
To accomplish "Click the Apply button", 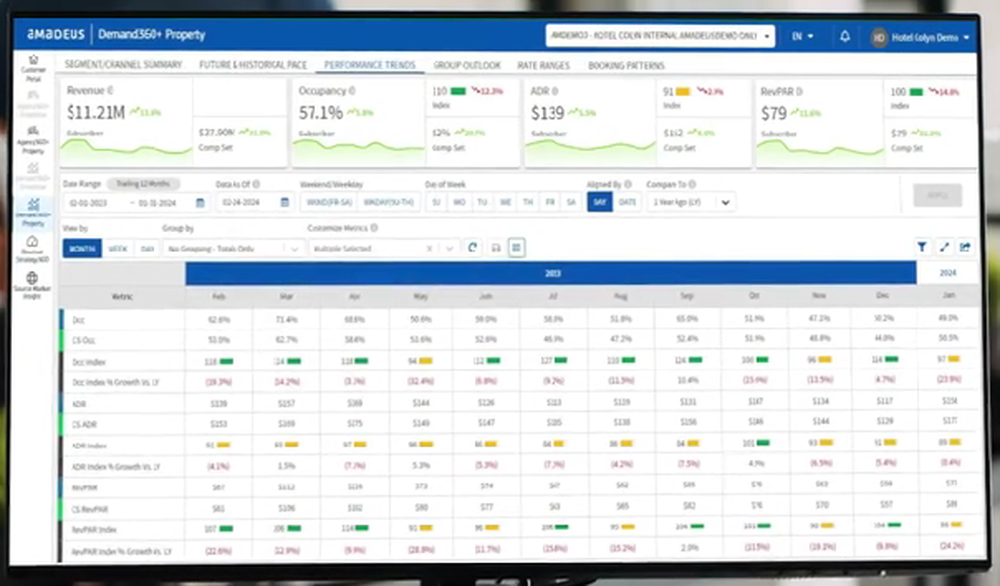I will (x=937, y=195).
